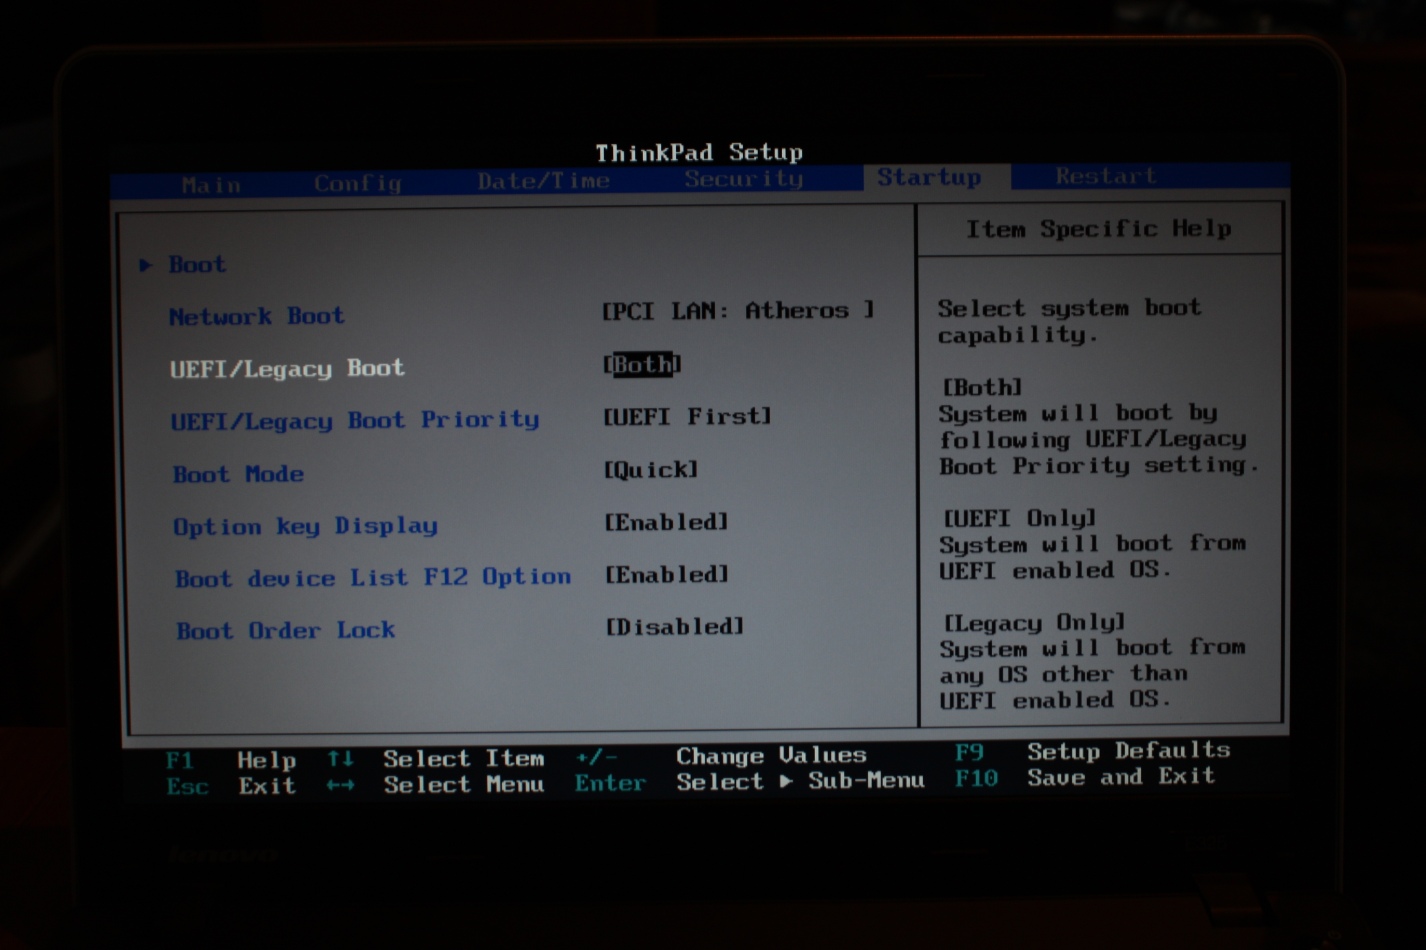Click the Item Specific Help header

(x=1098, y=229)
